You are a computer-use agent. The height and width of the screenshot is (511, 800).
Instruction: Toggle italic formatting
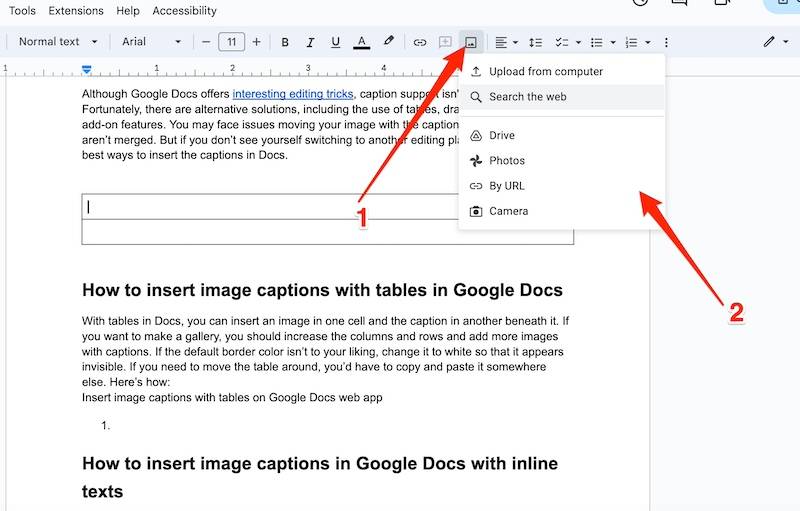click(310, 42)
